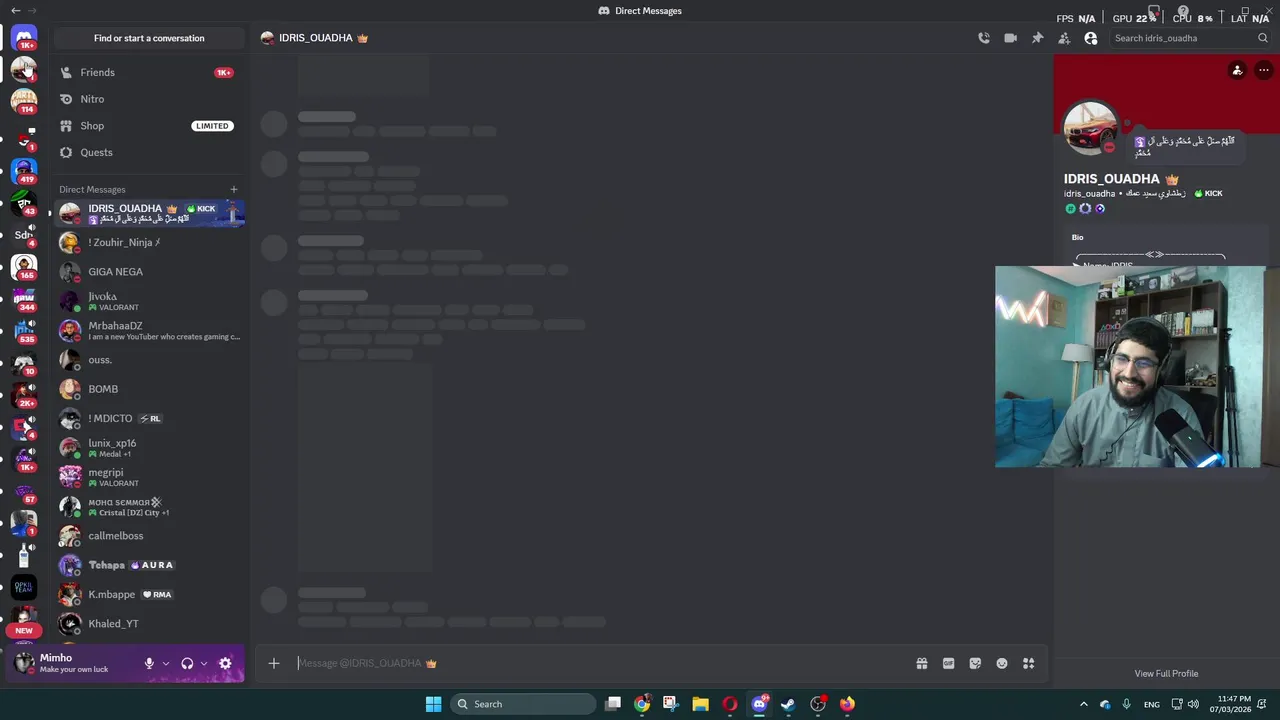Open the server showing 344 badge
The width and height of the screenshot is (1280, 720).
point(24,298)
